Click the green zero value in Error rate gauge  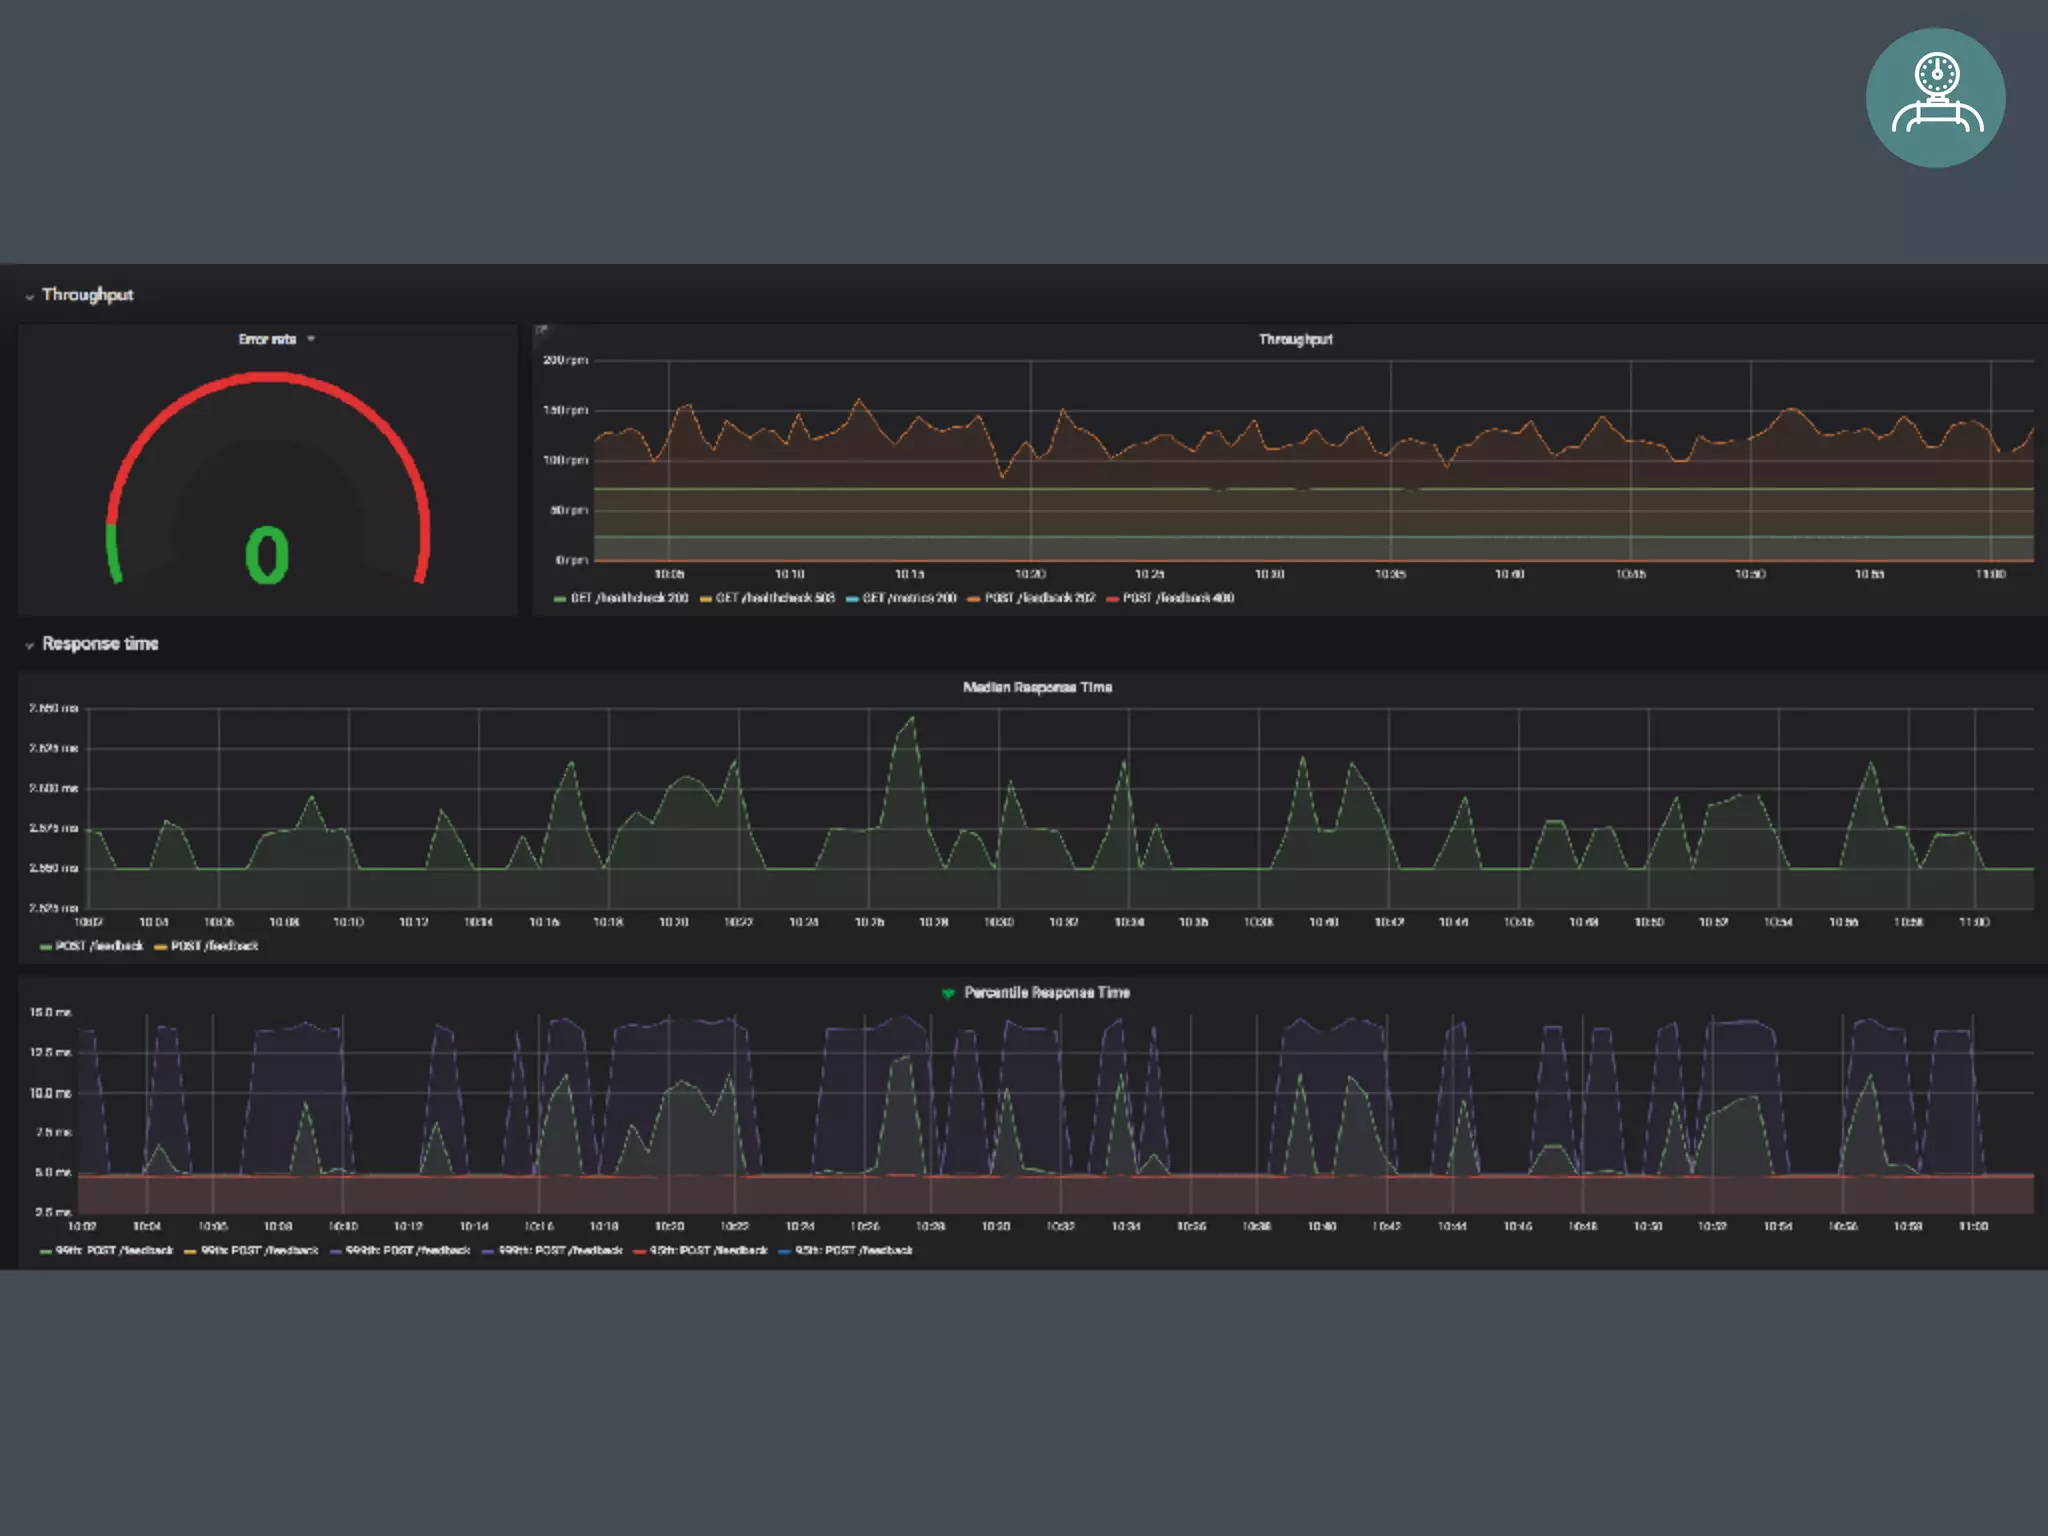point(267,555)
